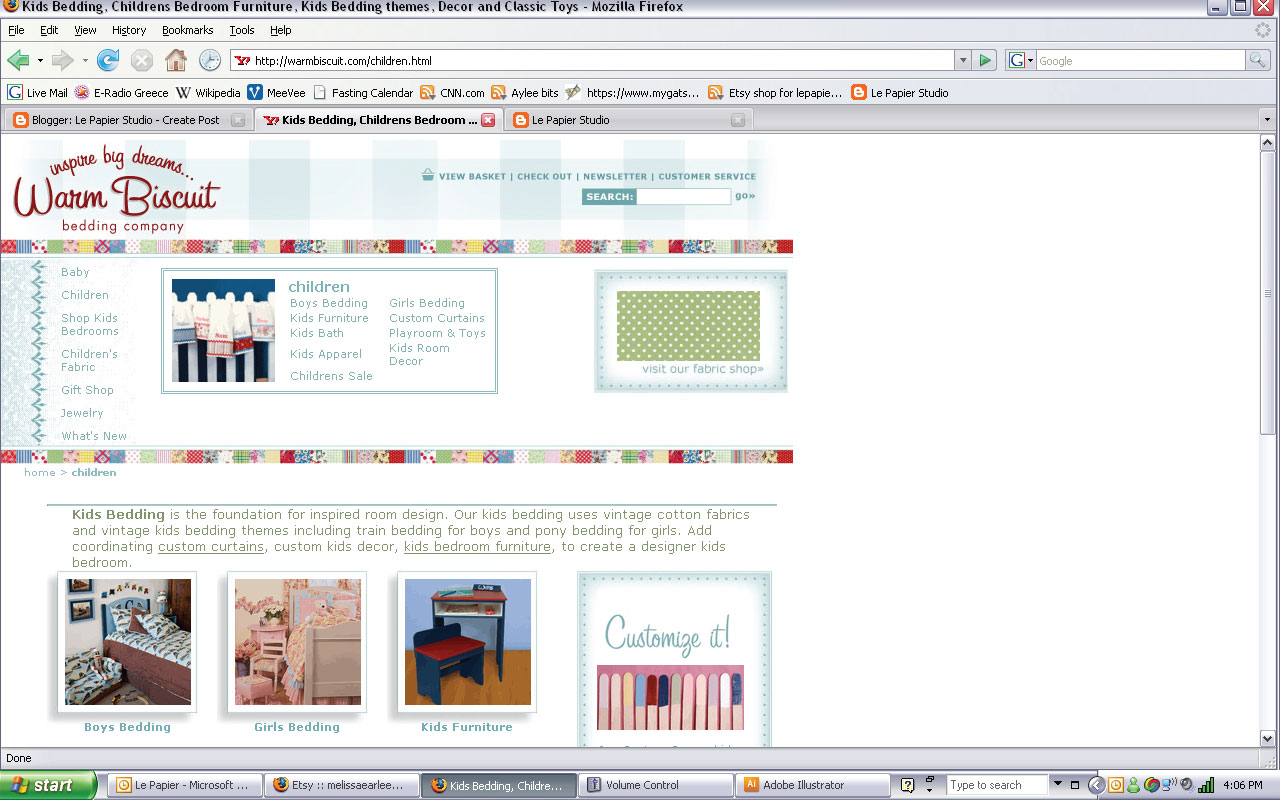Click the Windows start button
The image size is (1280, 800).
pyautogui.click(x=48, y=785)
